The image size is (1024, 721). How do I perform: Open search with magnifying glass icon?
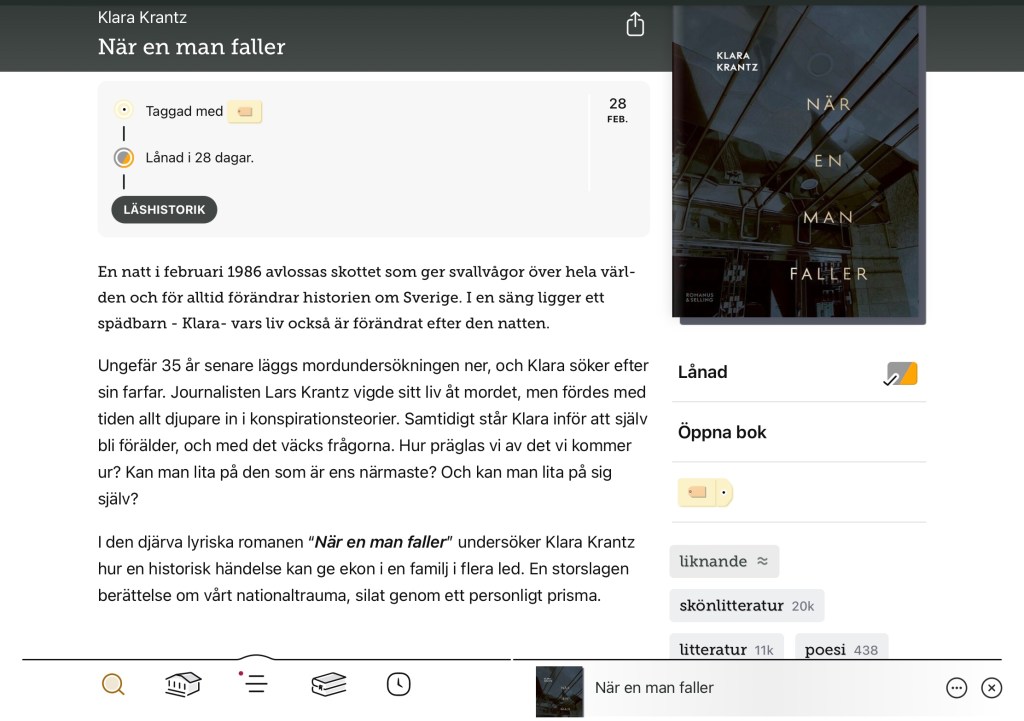coord(114,685)
